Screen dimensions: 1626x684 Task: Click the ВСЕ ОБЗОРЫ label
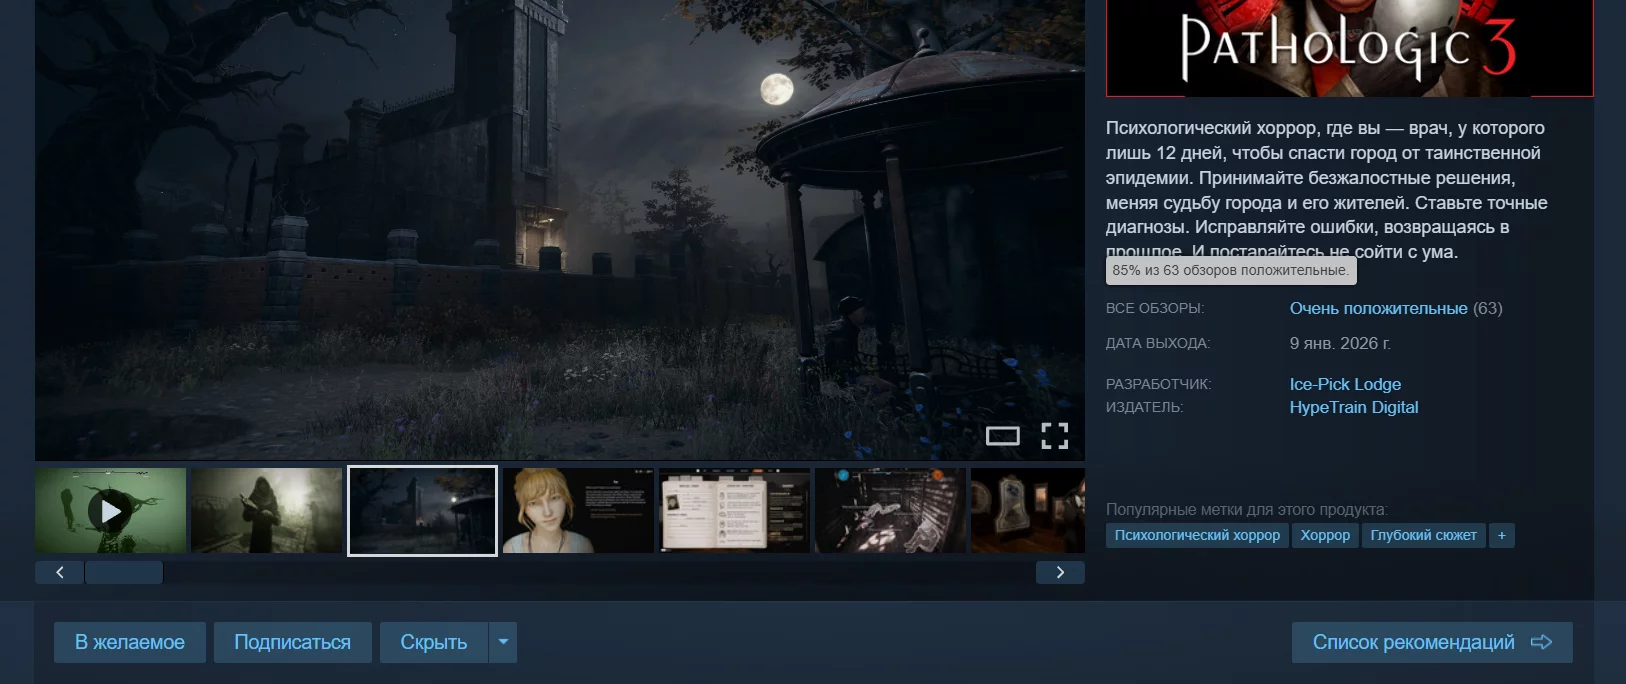click(x=1155, y=308)
